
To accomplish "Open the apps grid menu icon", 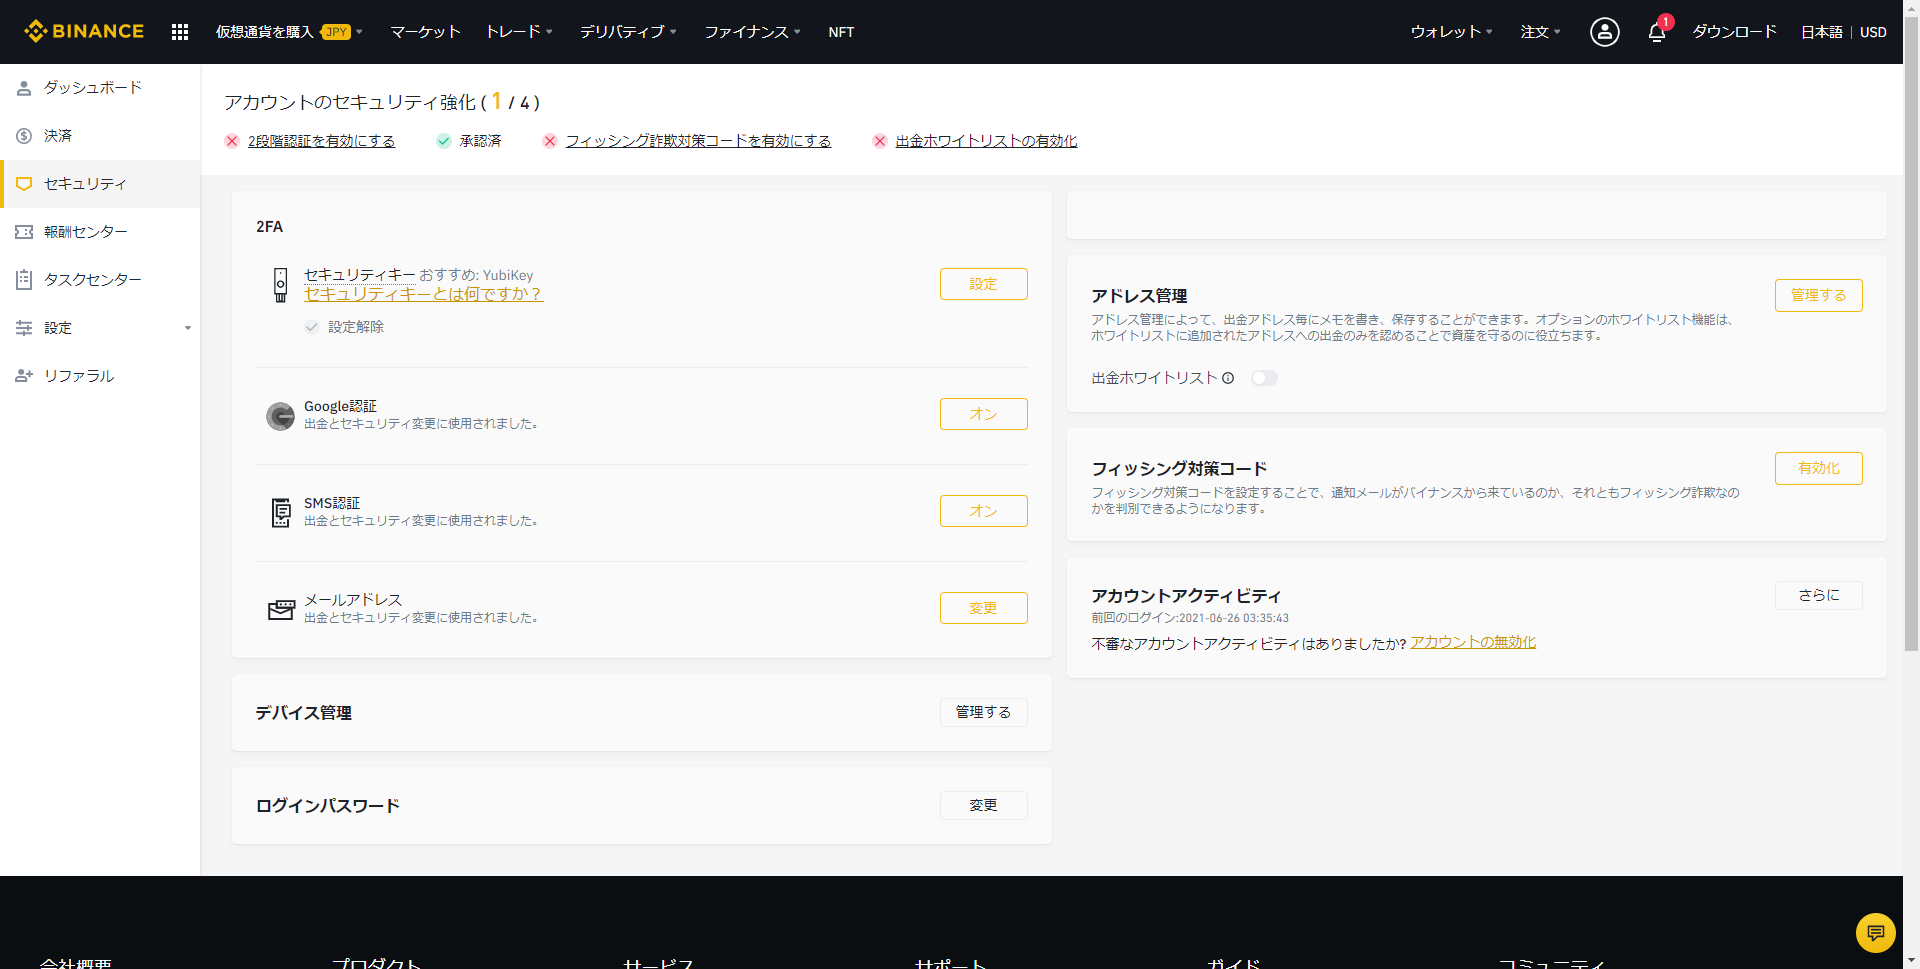I will (180, 32).
